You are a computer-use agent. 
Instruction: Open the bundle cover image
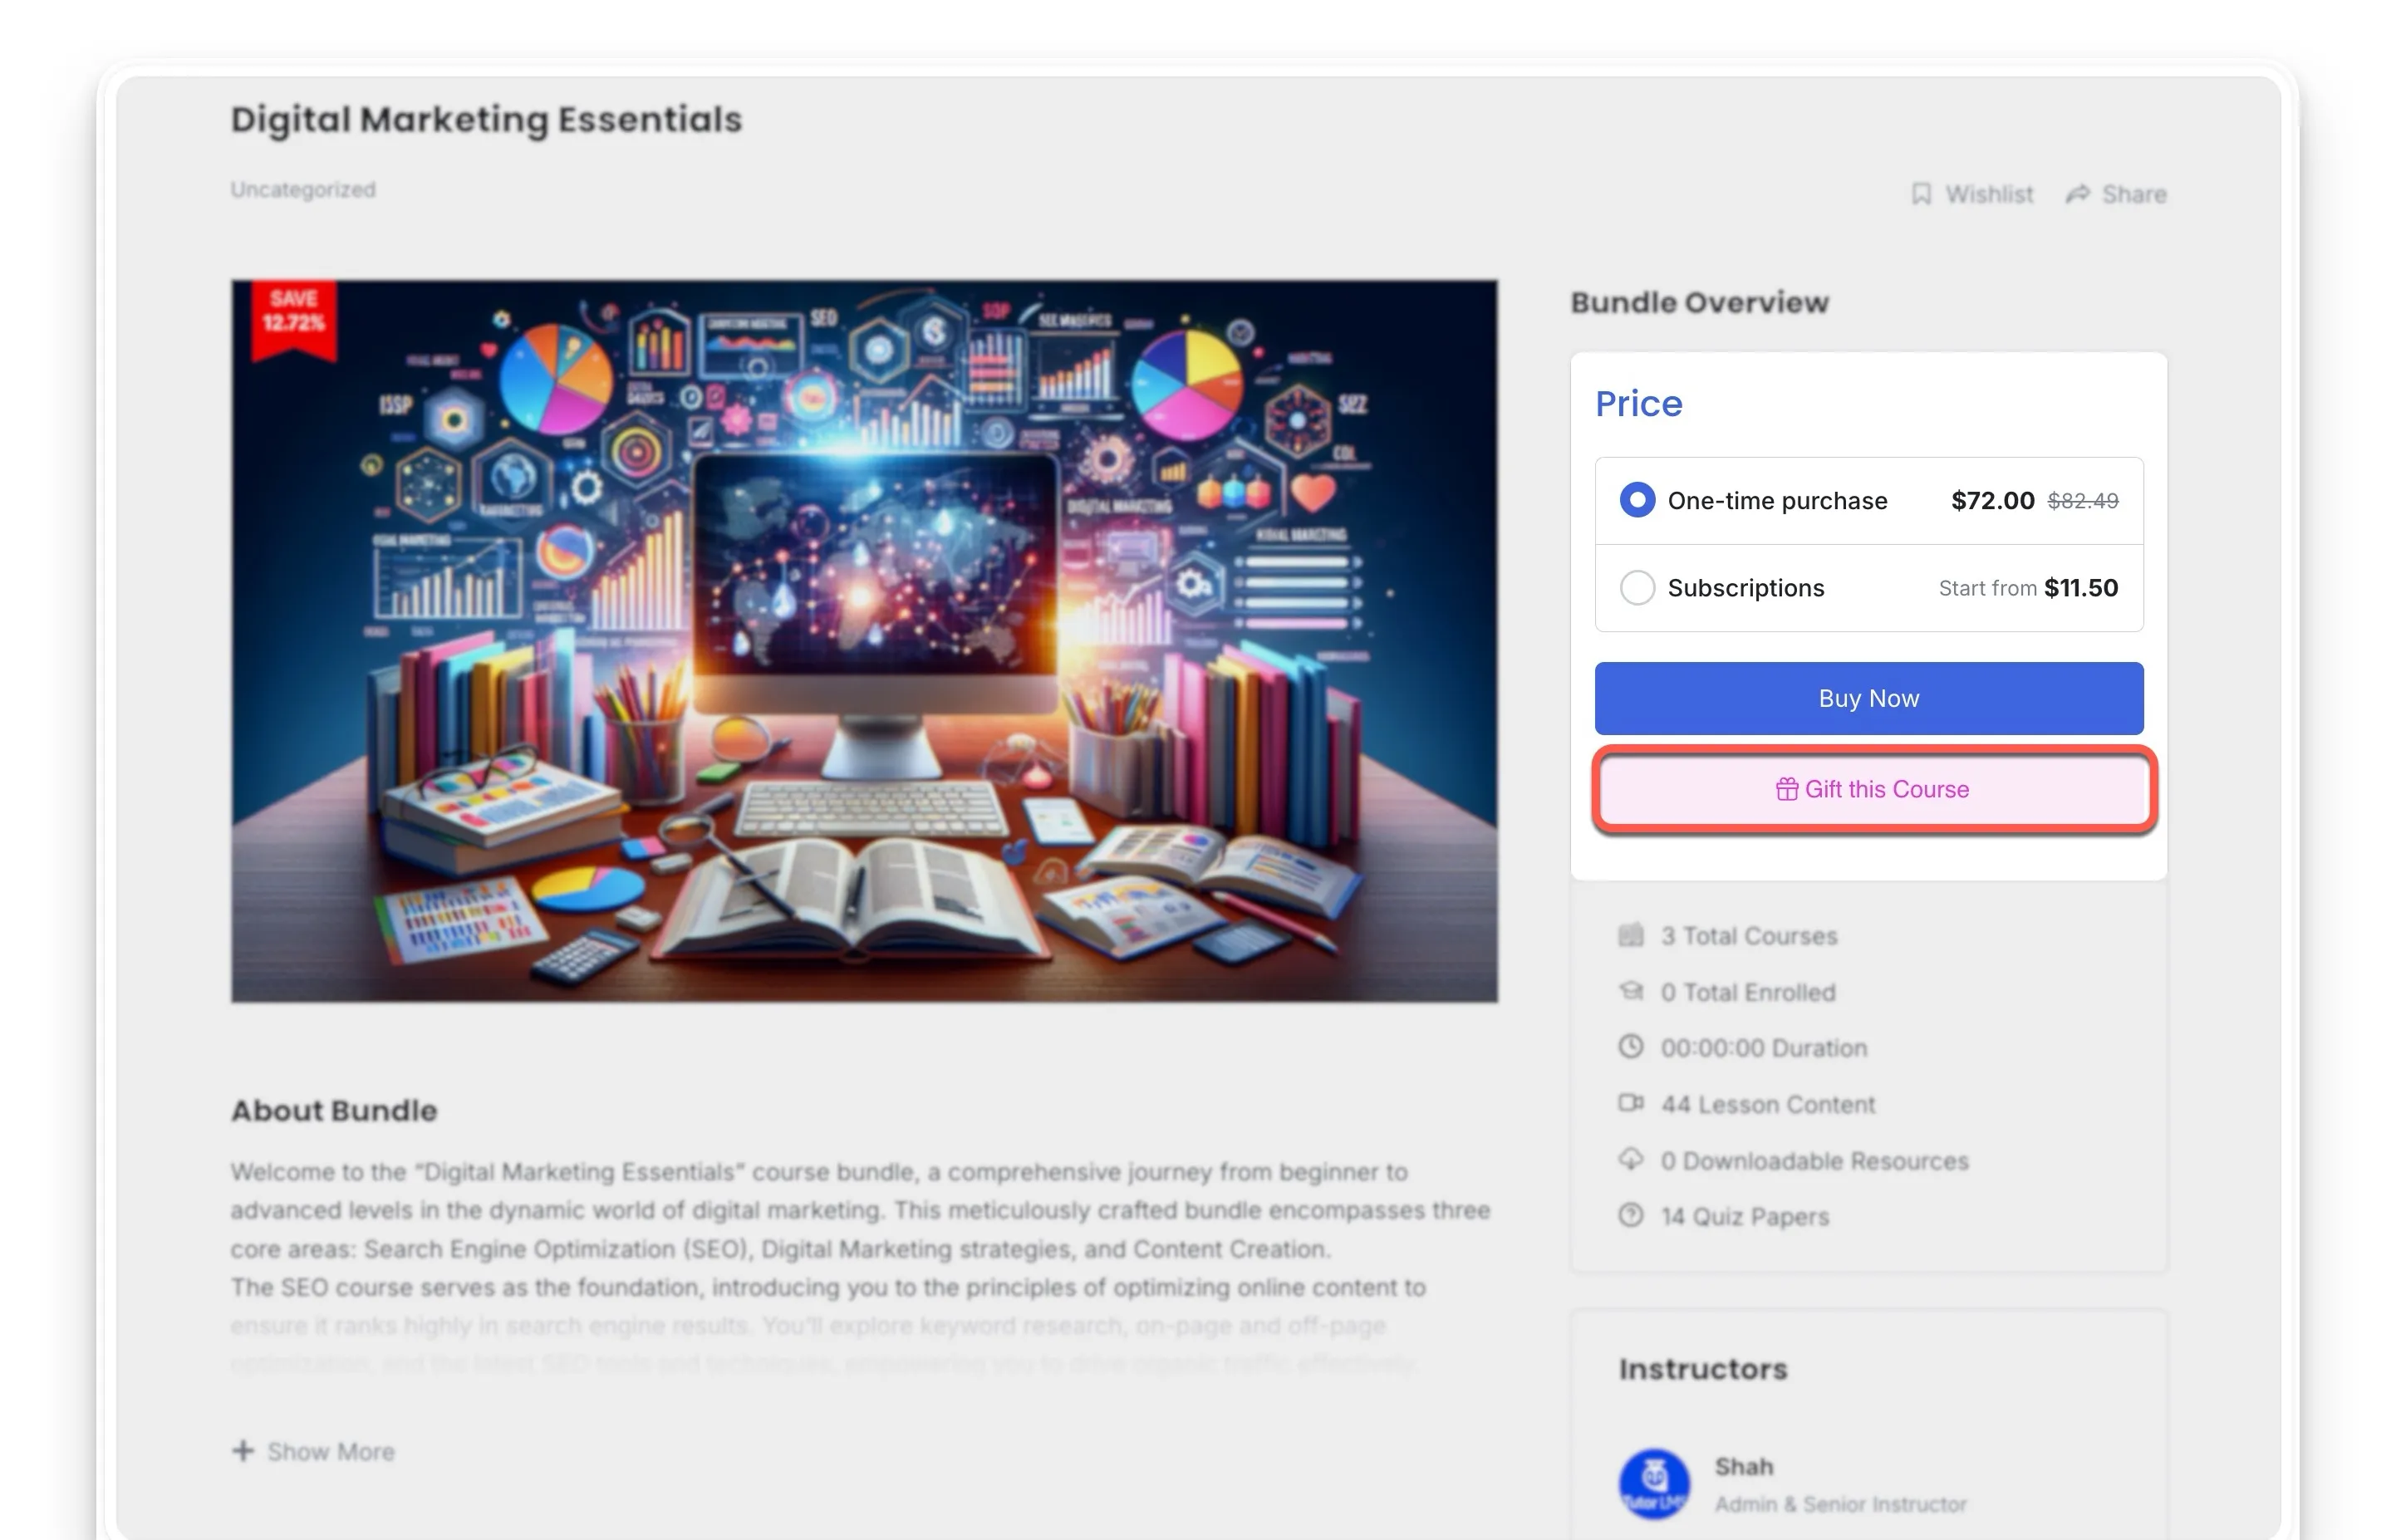point(864,641)
